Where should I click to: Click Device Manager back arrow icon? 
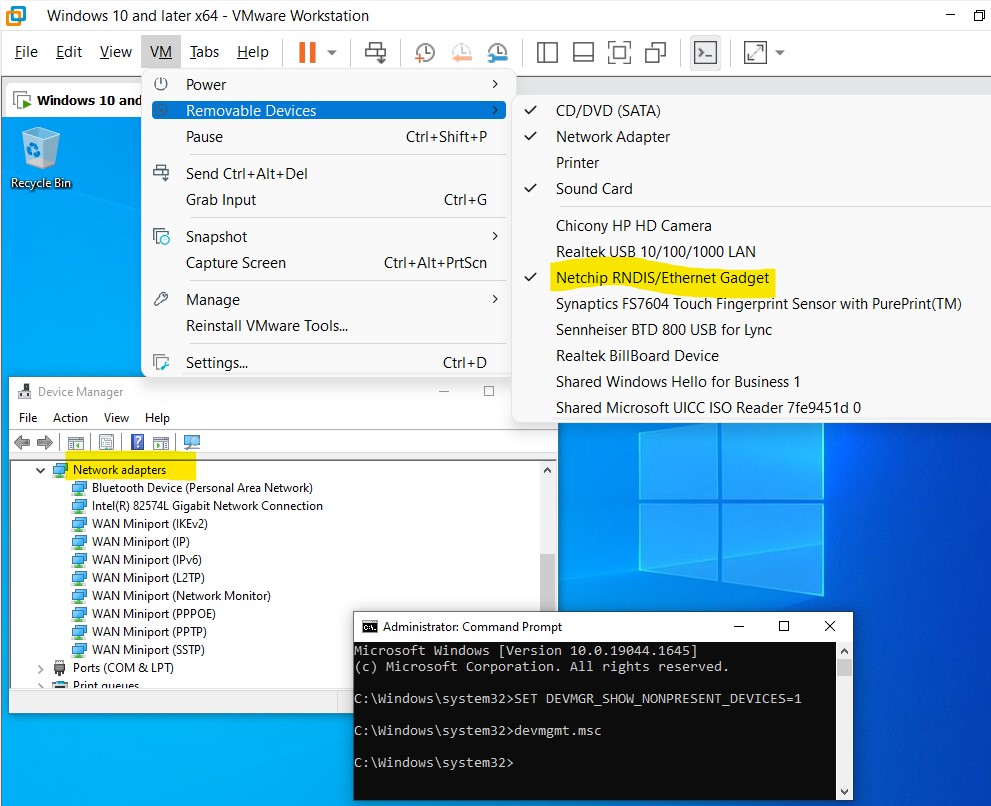click(x=22, y=442)
